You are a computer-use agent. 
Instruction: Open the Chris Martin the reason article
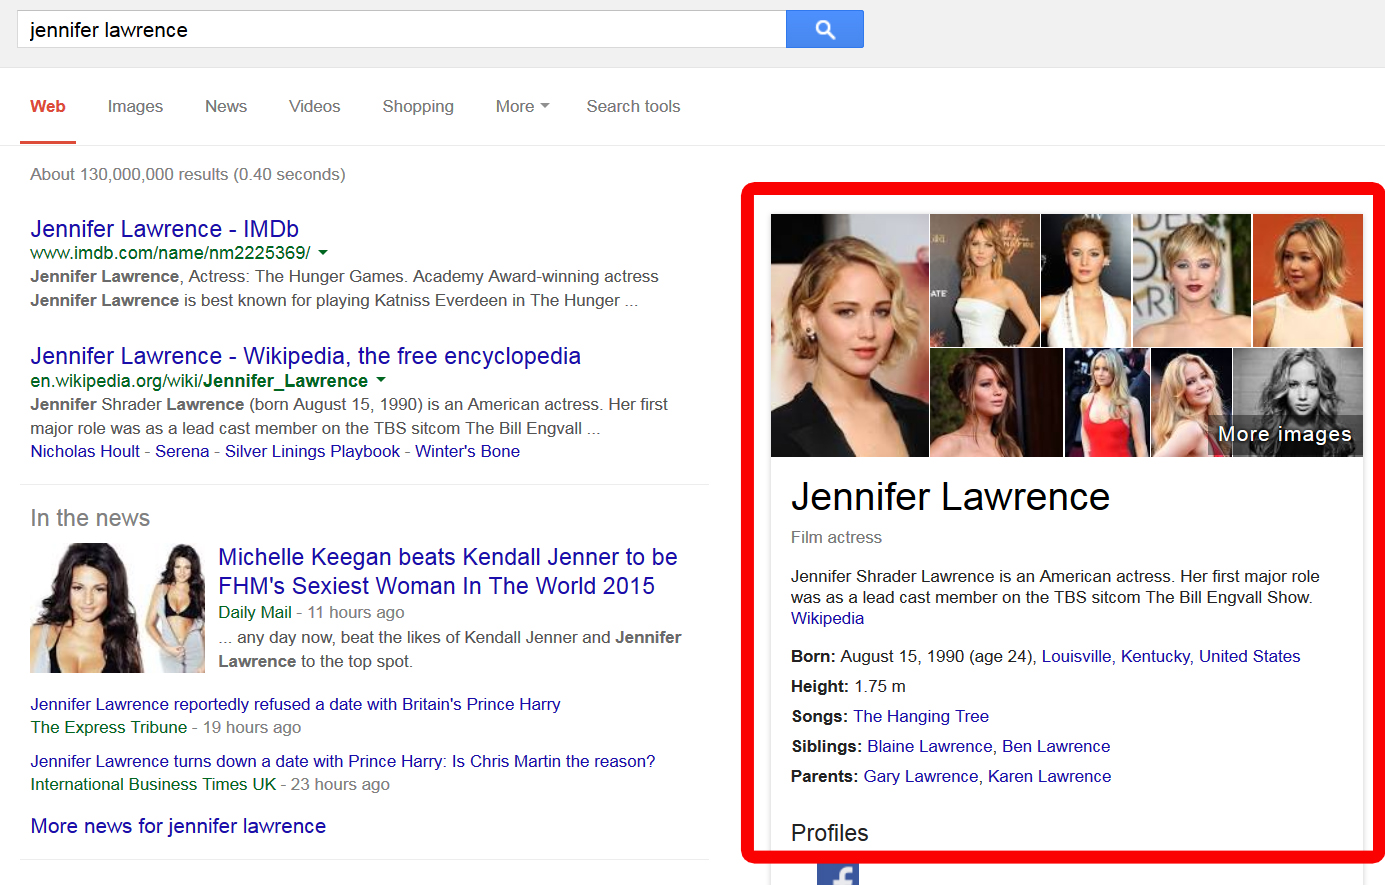[343, 761]
